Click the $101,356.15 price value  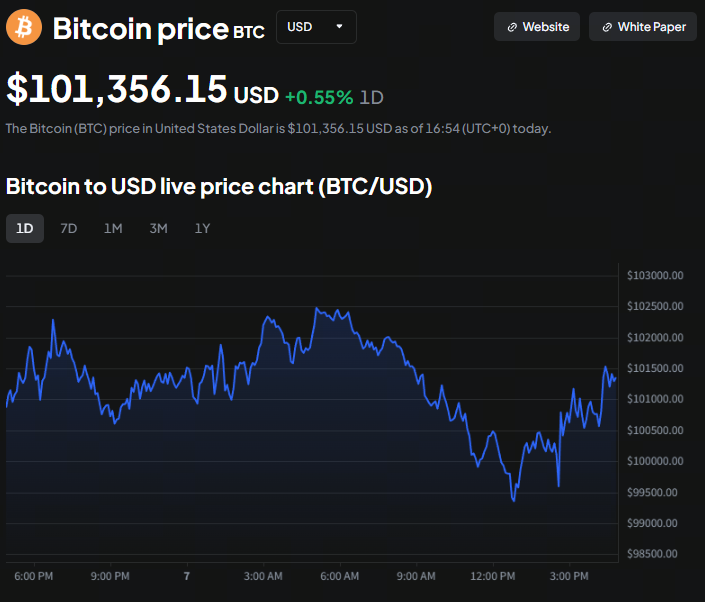click(116, 89)
